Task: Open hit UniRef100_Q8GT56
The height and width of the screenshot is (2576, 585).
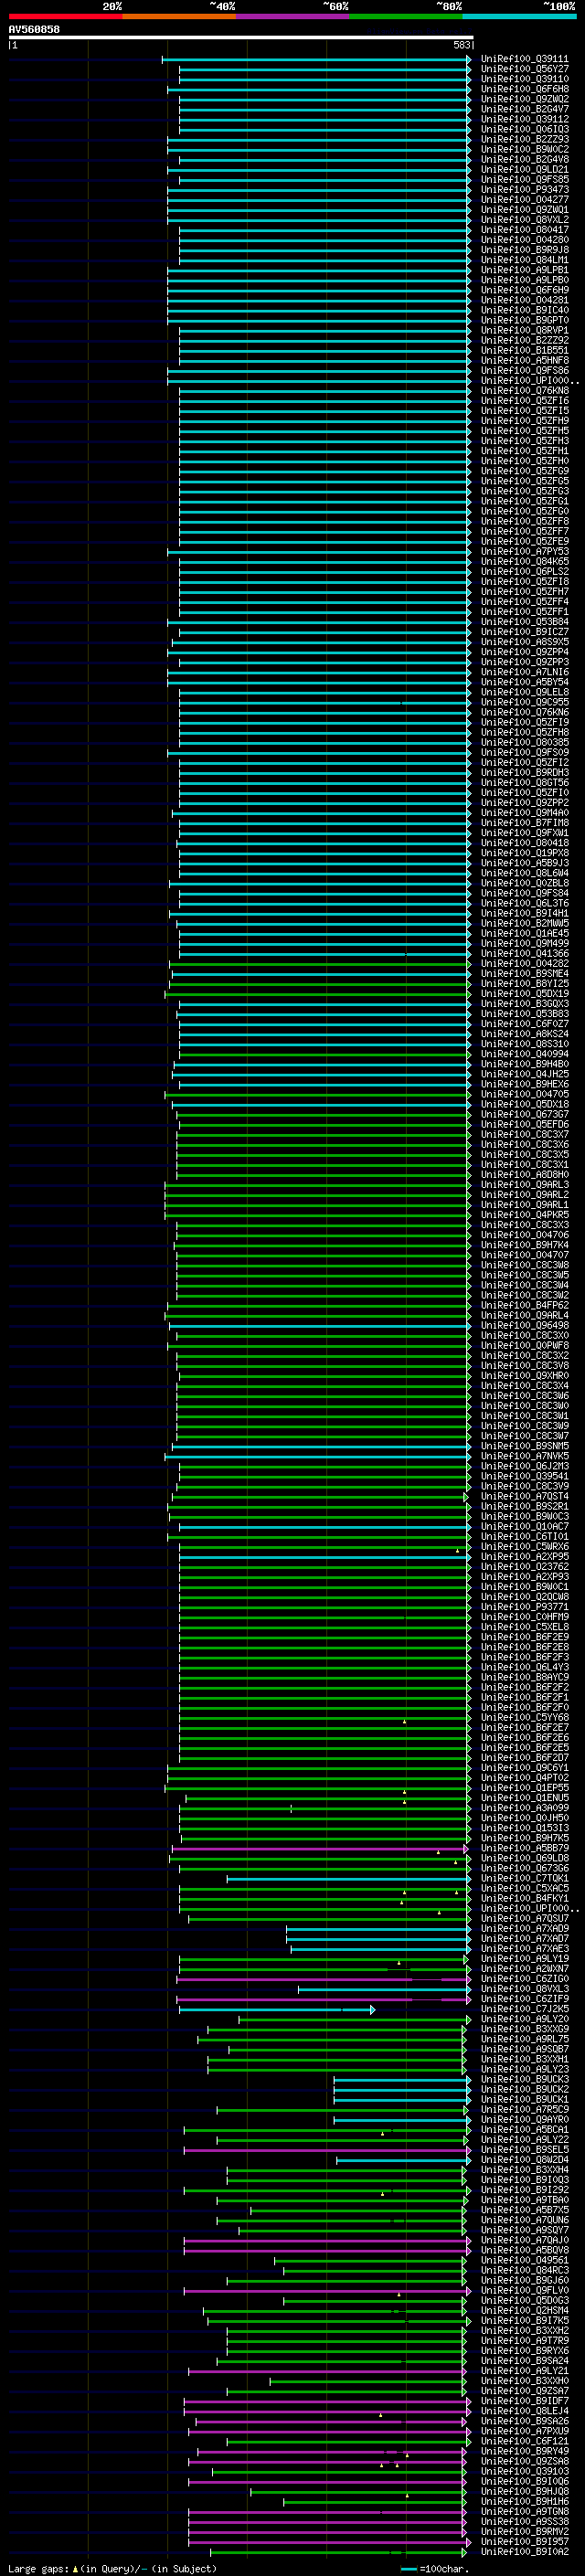Action: (x=524, y=783)
